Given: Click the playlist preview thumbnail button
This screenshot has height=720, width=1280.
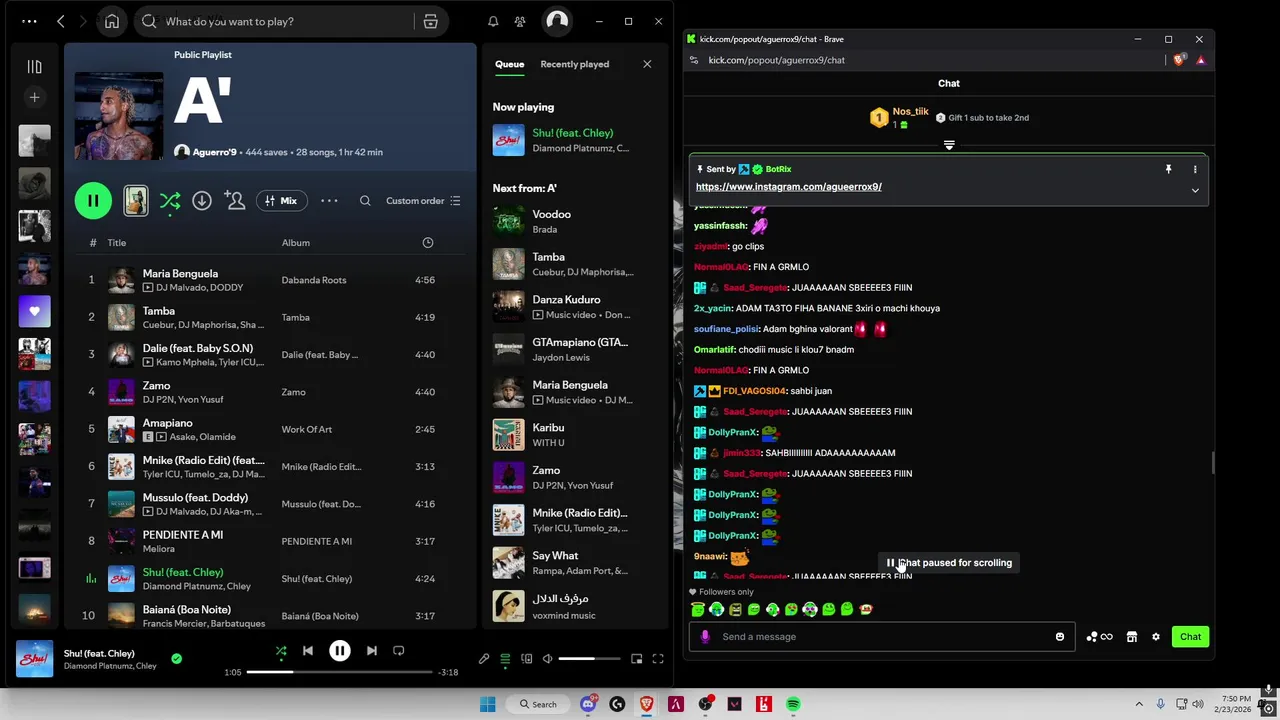Looking at the screenshot, I should [136, 201].
